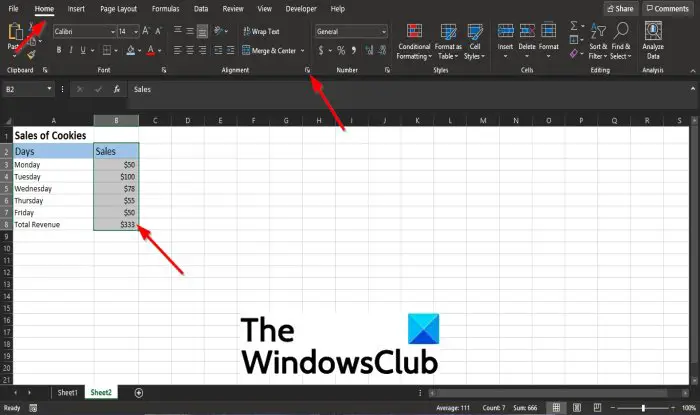Viewport: 700px width, 415px height.
Task: Open the Analyze Data tool
Action: coord(653,41)
